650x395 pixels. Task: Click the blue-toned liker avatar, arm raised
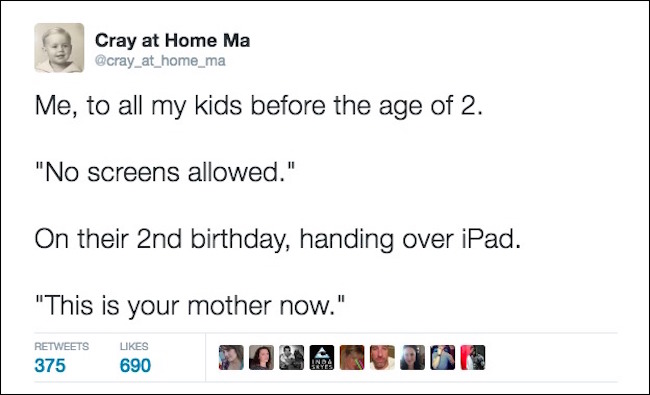(443, 357)
